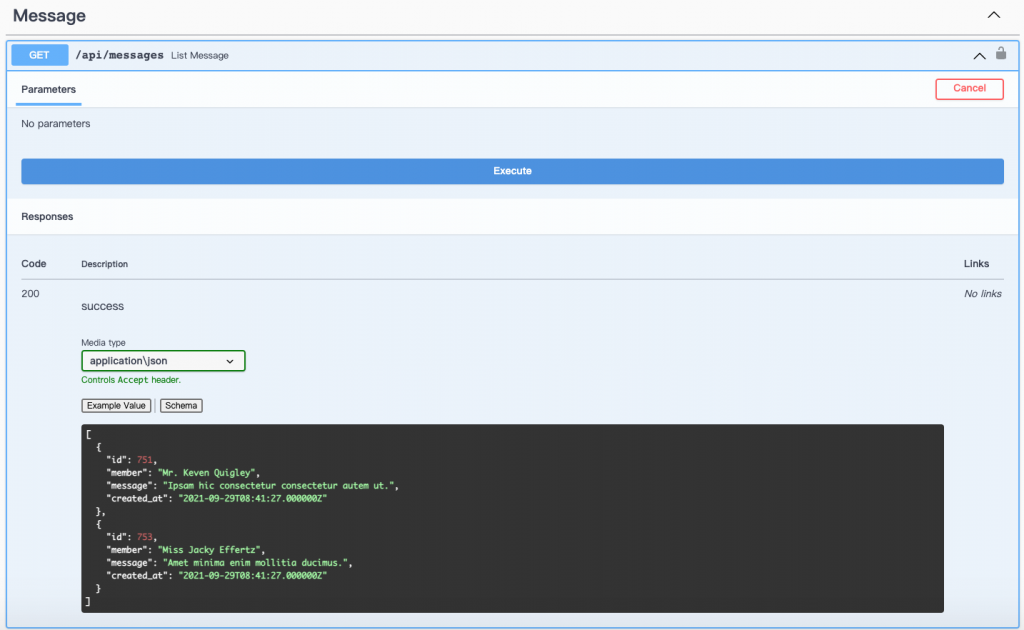The width and height of the screenshot is (1024, 630).
Task: Click the Links column header
Action: click(x=976, y=264)
